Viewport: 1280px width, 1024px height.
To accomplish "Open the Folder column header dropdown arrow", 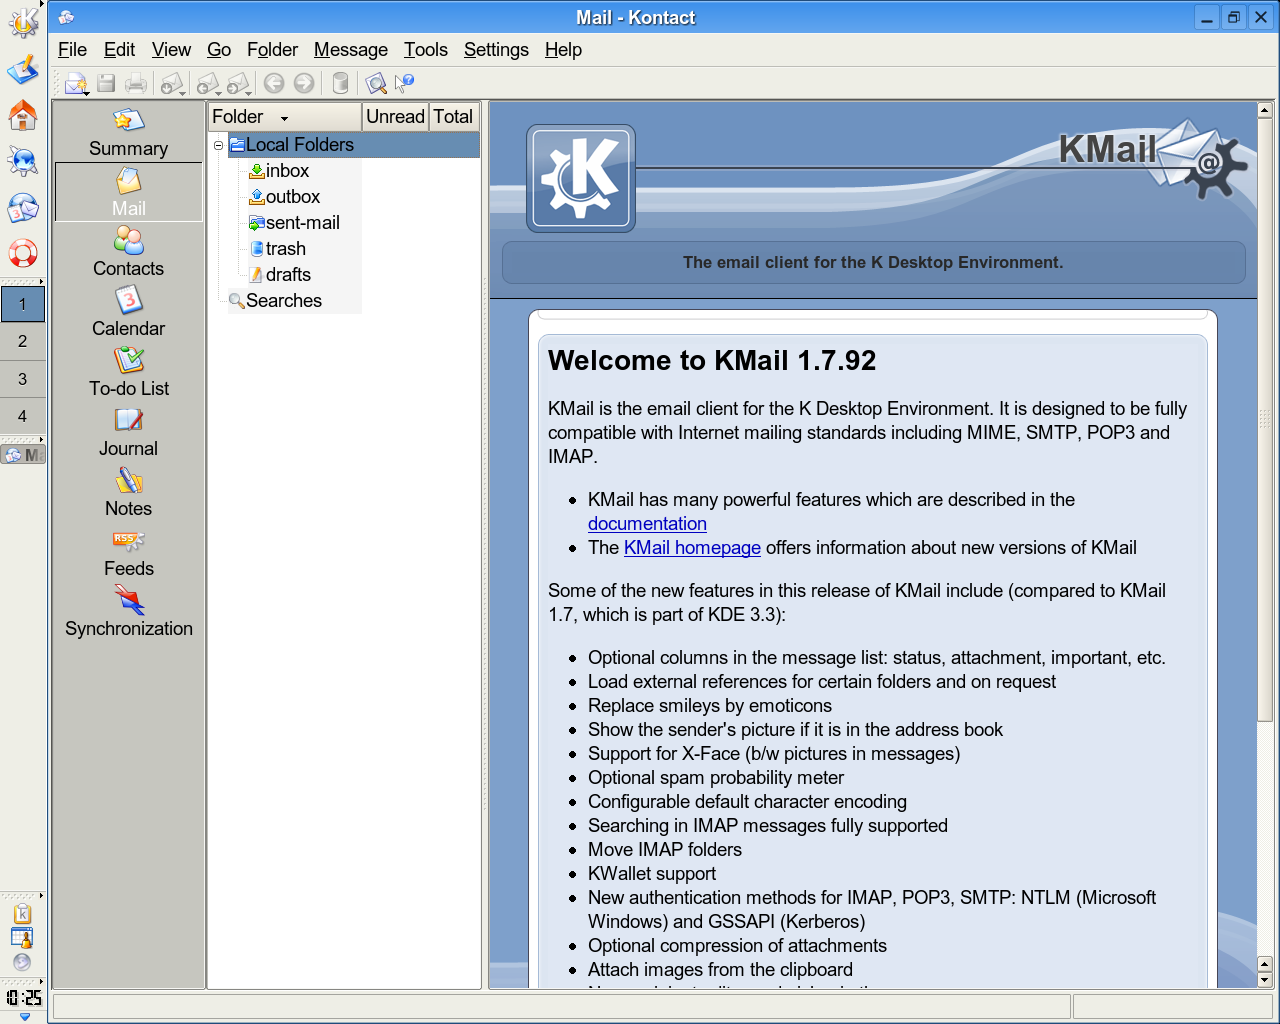I will [284, 118].
